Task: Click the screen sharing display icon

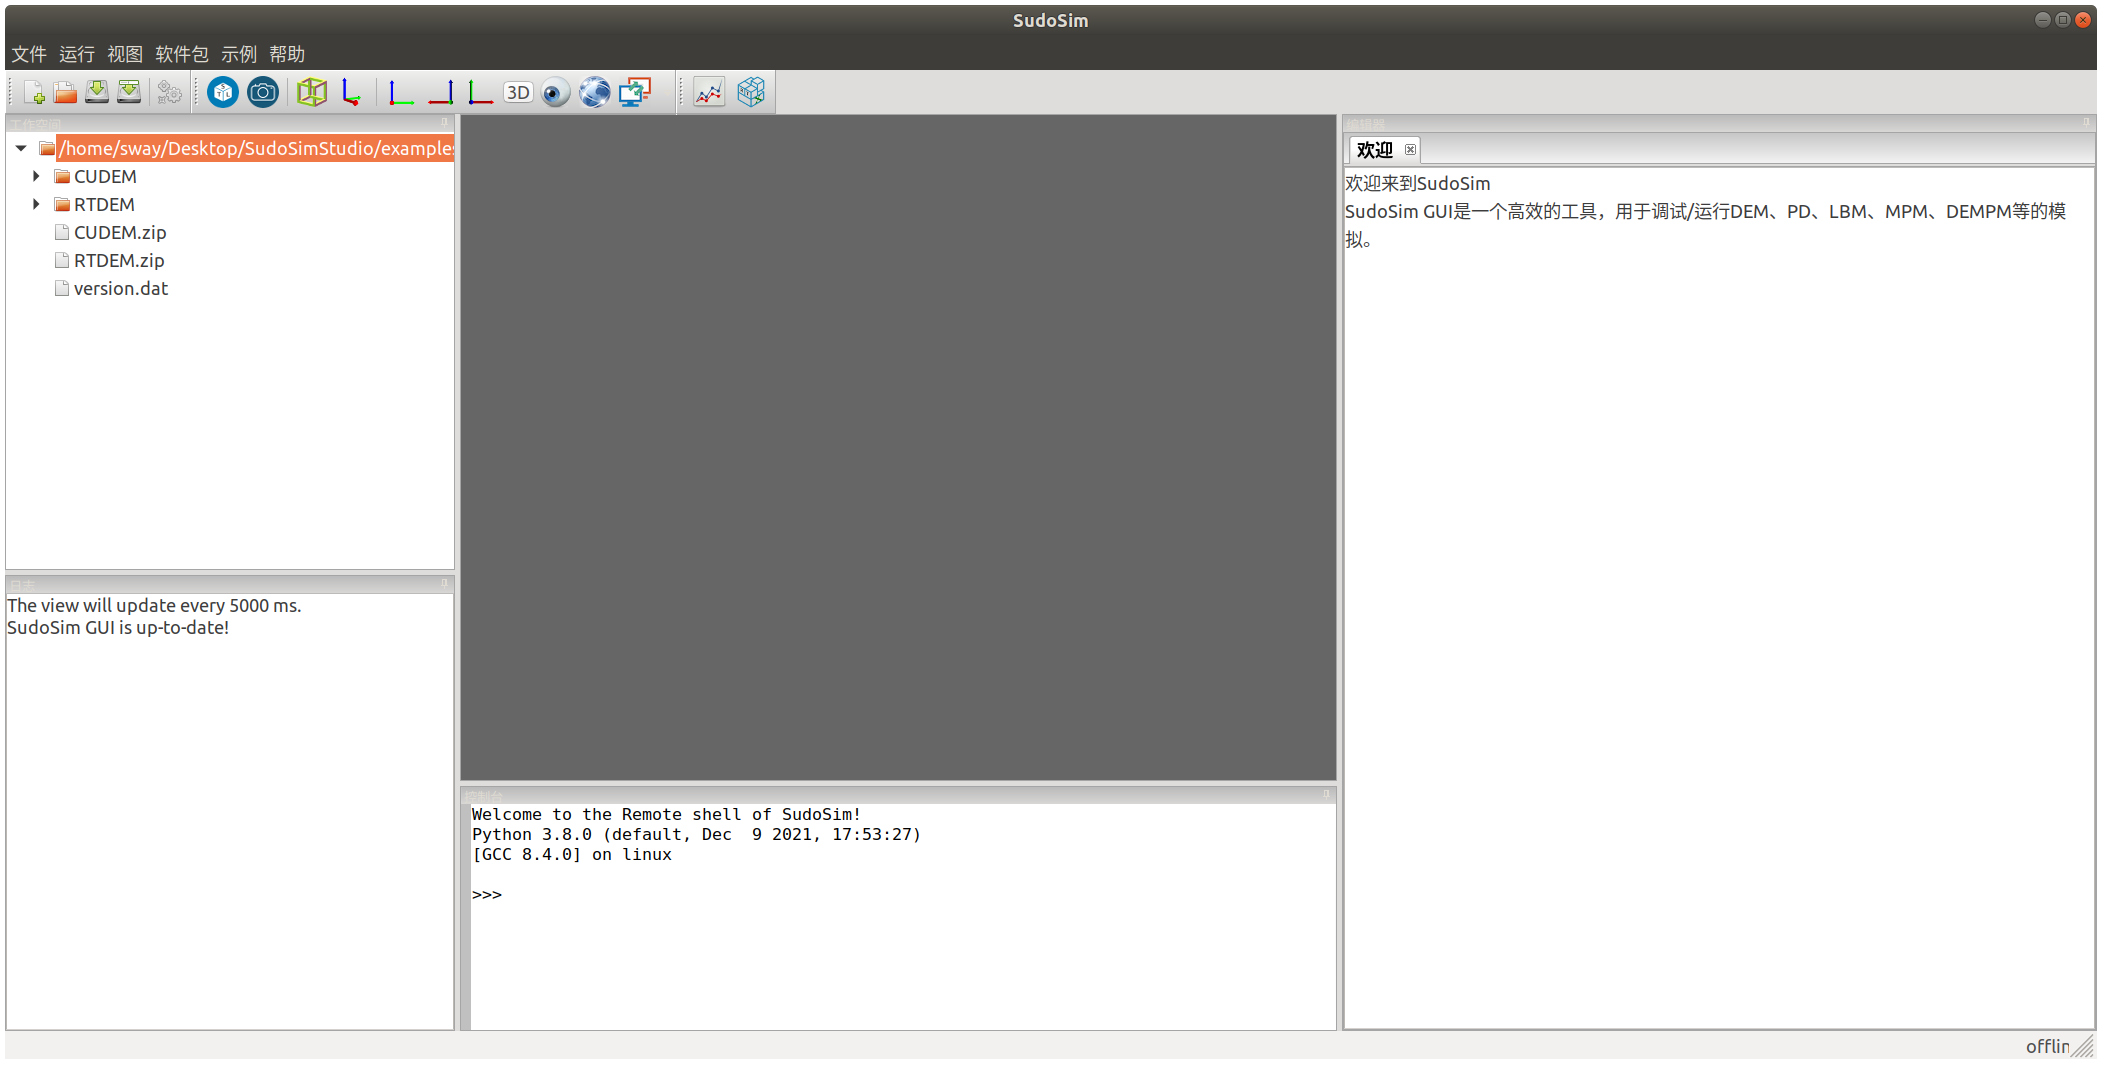Action: [x=637, y=91]
